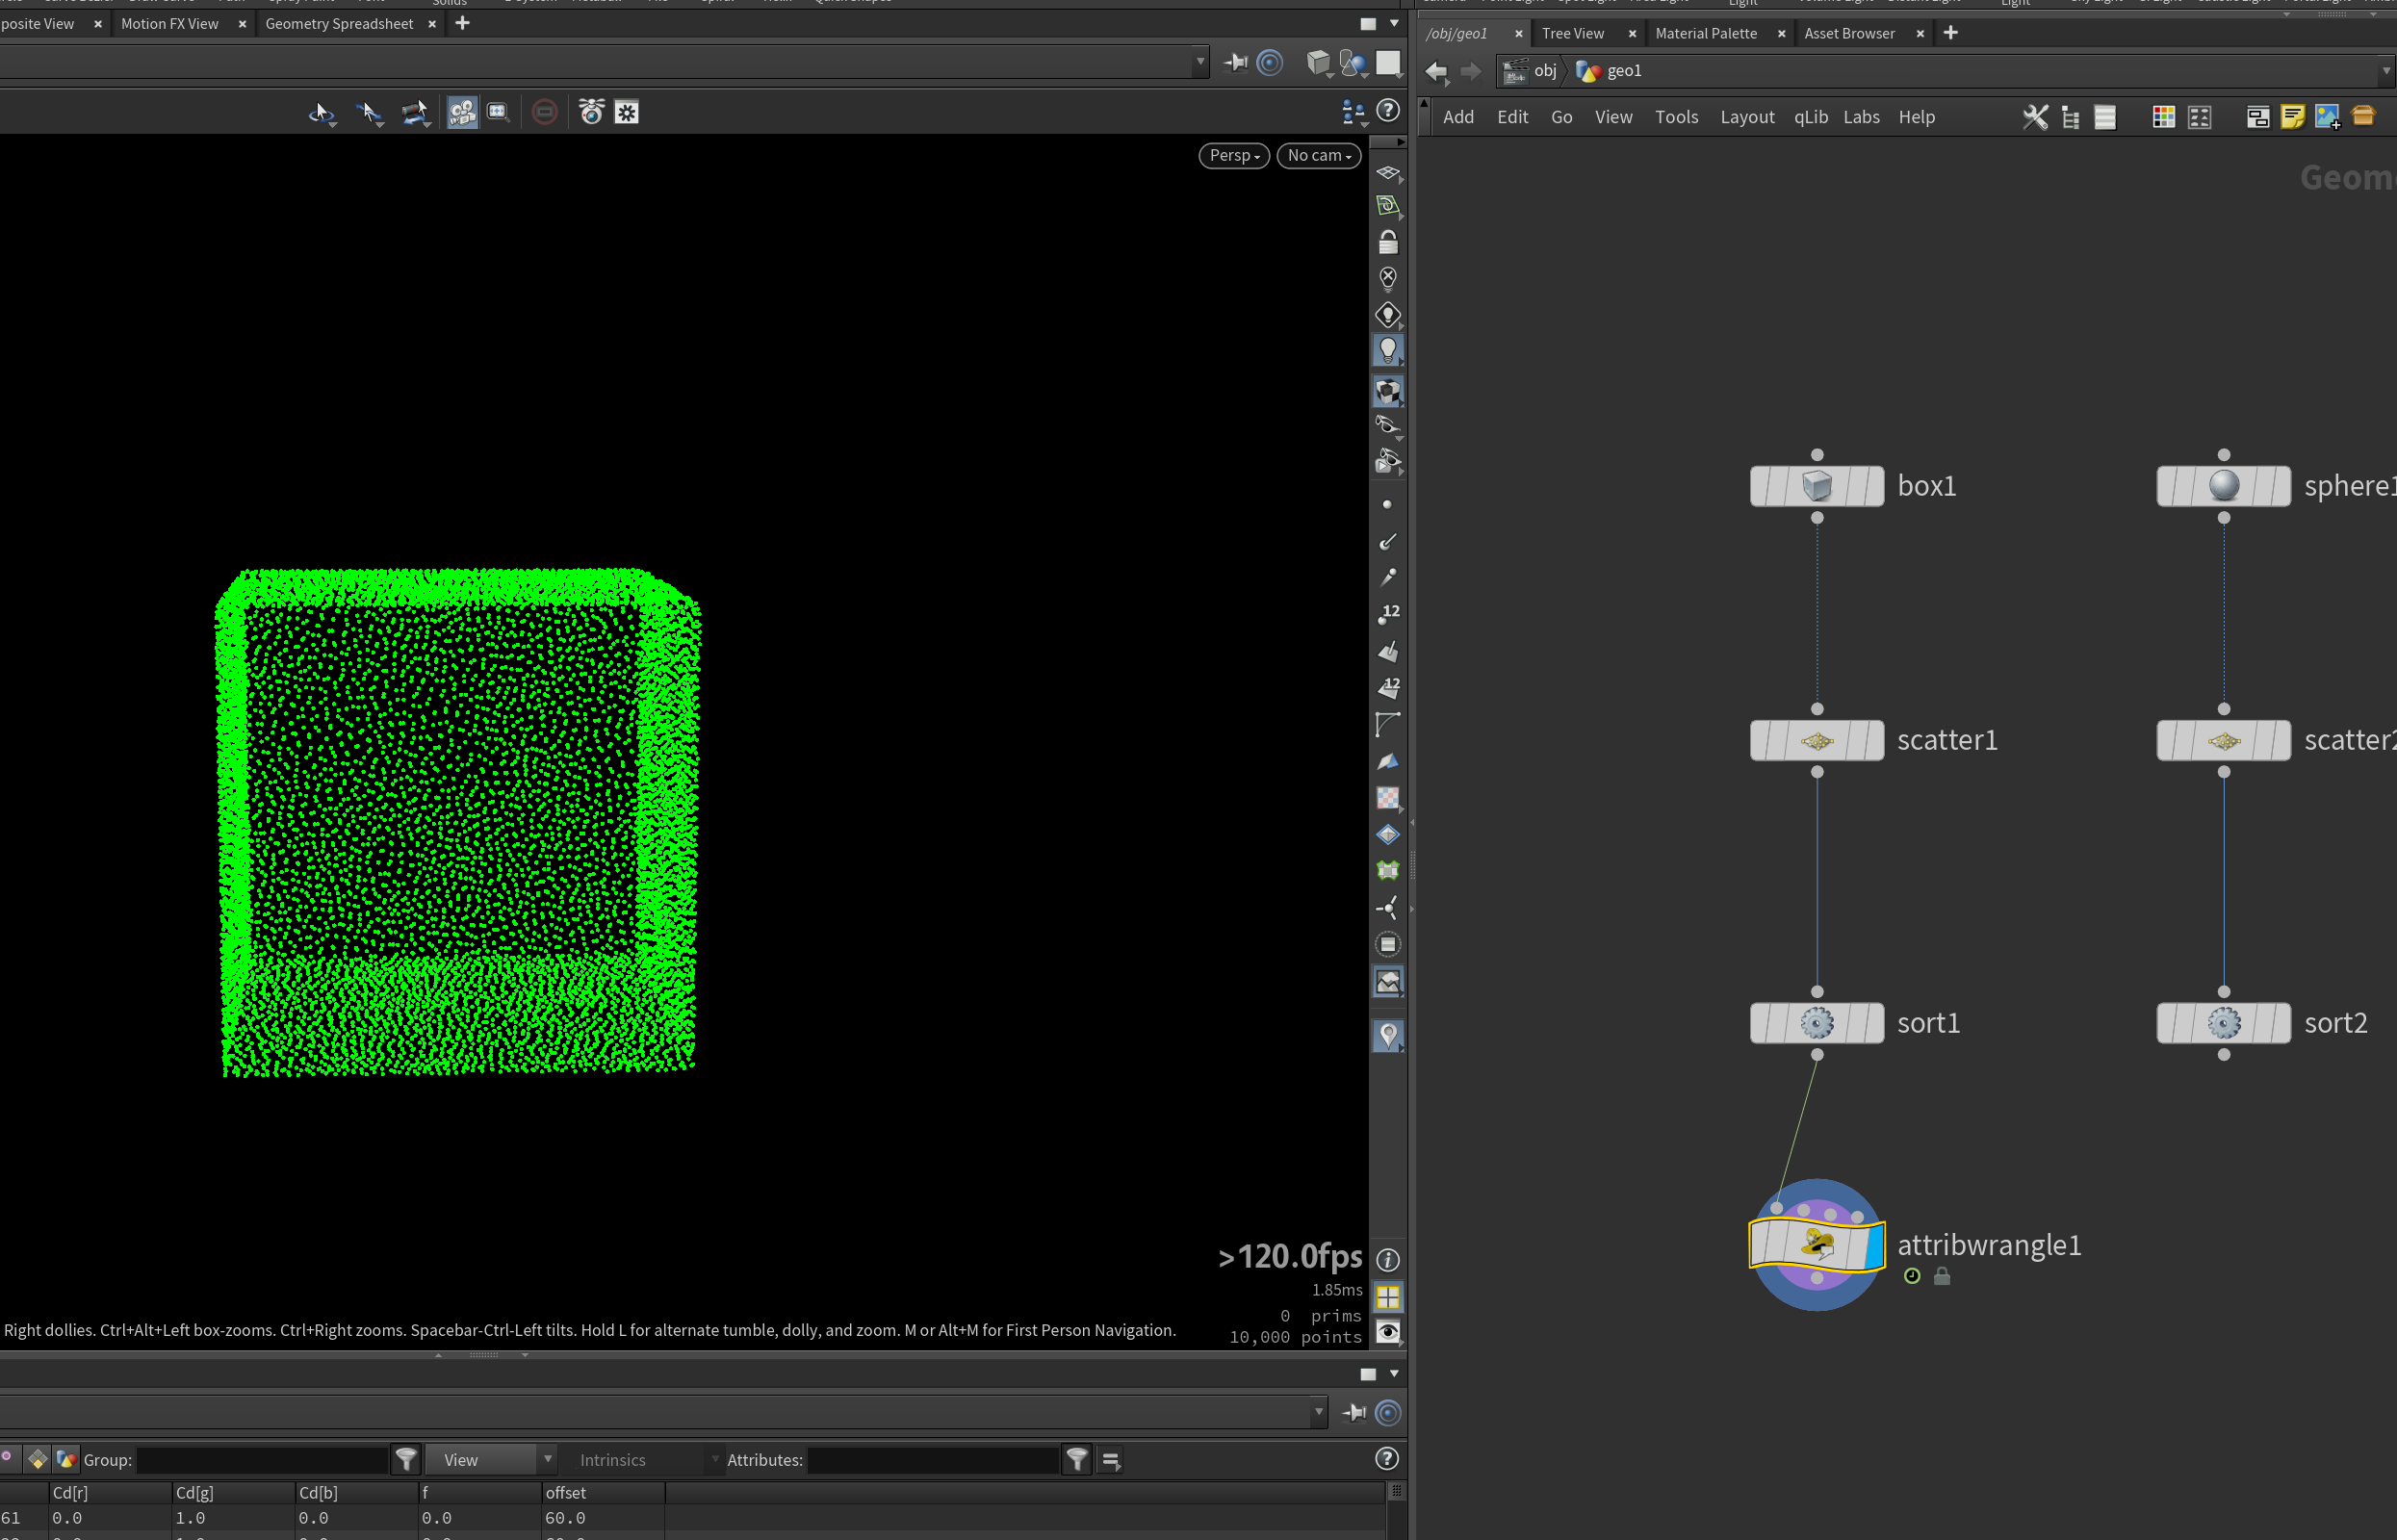Open the No cam camera dropdown
Viewport: 2397px width, 1540px height.
(x=1319, y=156)
